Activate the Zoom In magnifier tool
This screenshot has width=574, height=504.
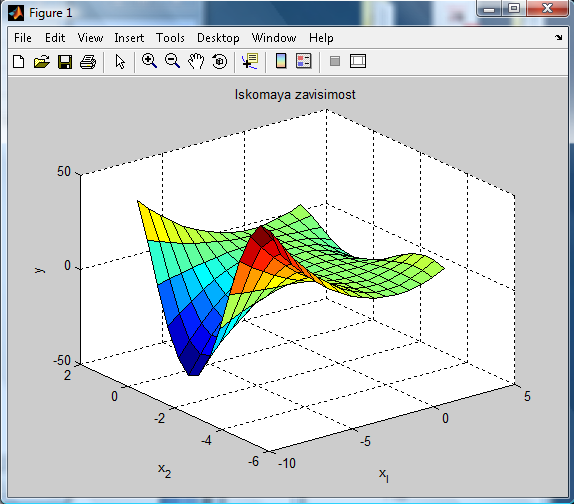(149, 61)
